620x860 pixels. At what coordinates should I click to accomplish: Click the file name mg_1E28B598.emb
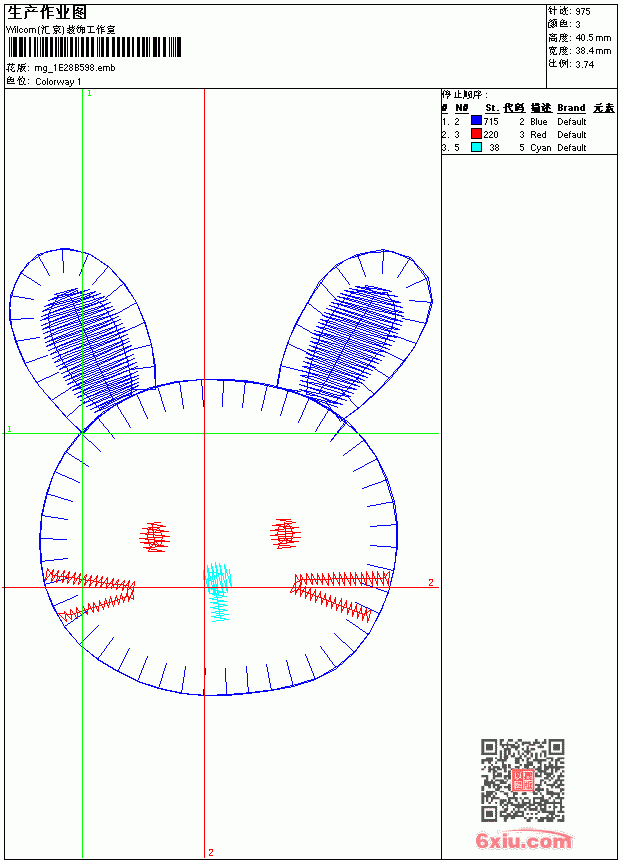click(x=75, y=68)
